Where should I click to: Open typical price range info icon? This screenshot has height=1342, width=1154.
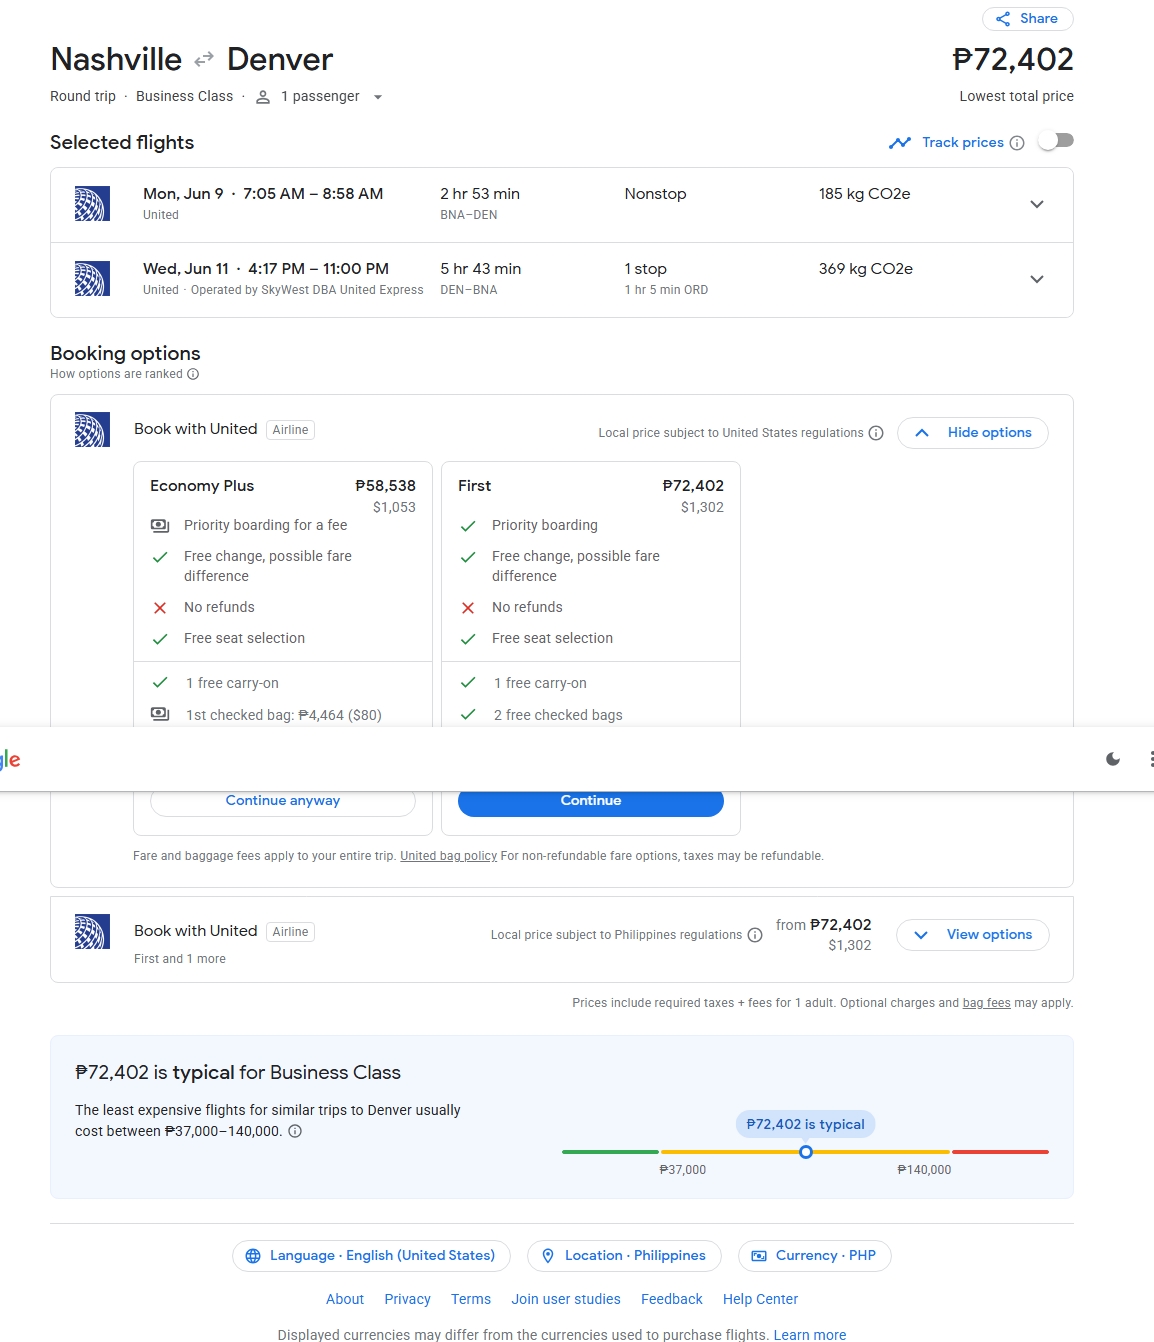[295, 1132]
